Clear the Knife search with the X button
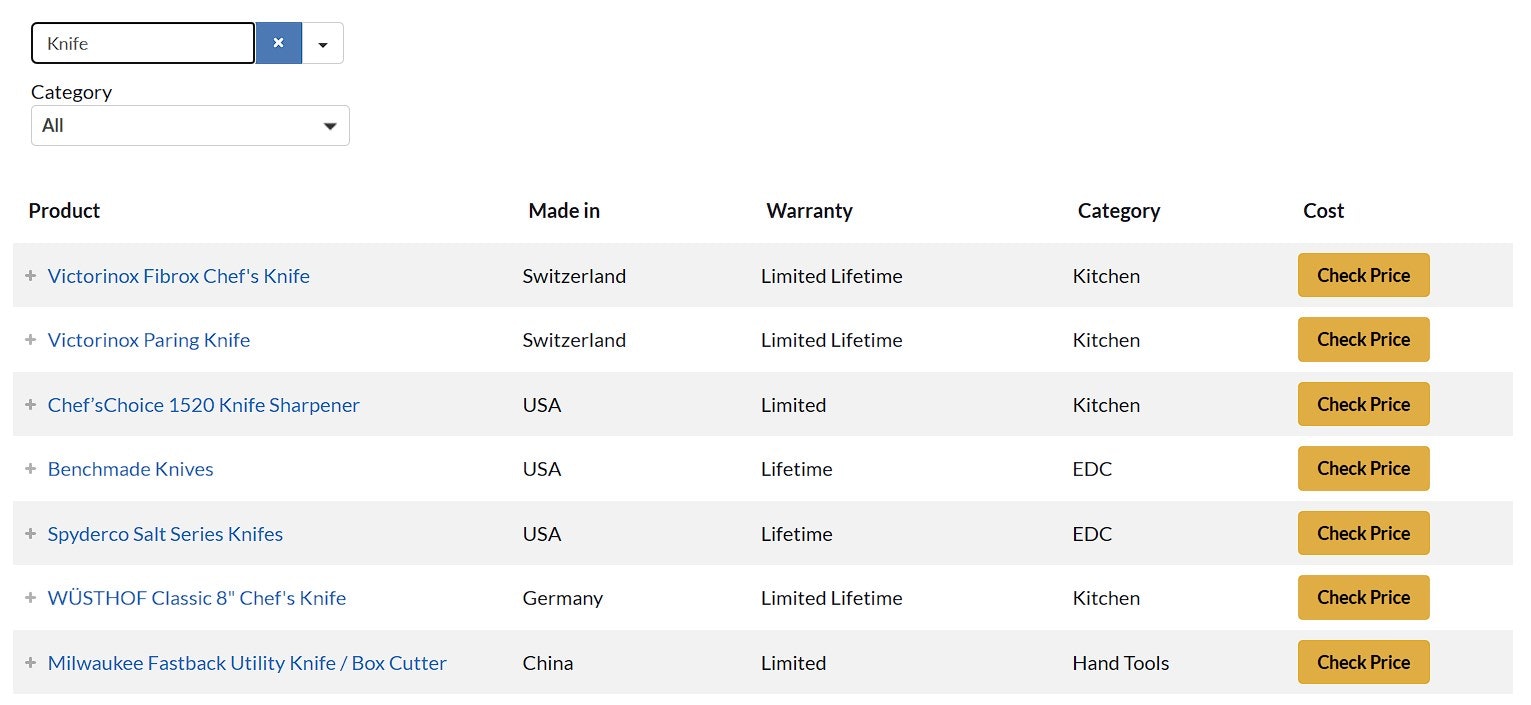The height and width of the screenshot is (705, 1531). 279,43
